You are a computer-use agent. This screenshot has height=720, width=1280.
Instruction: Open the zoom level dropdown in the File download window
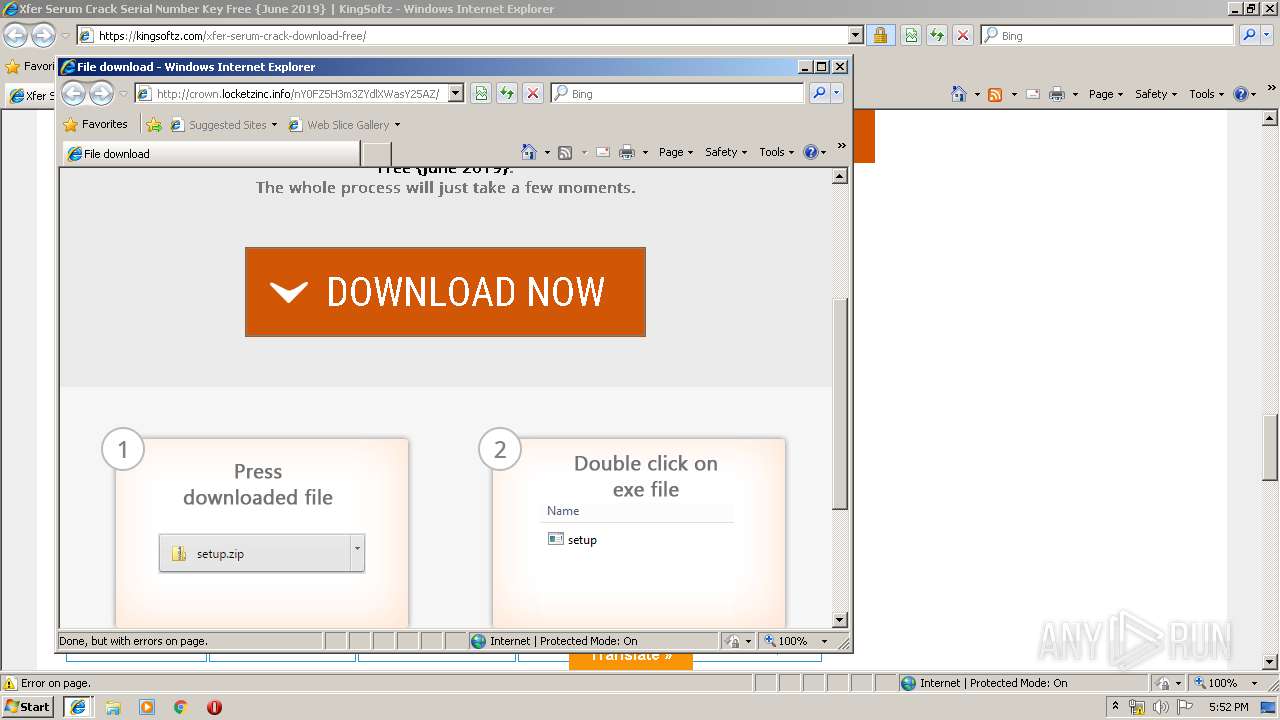pyautogui.click(x=824, y=641)
